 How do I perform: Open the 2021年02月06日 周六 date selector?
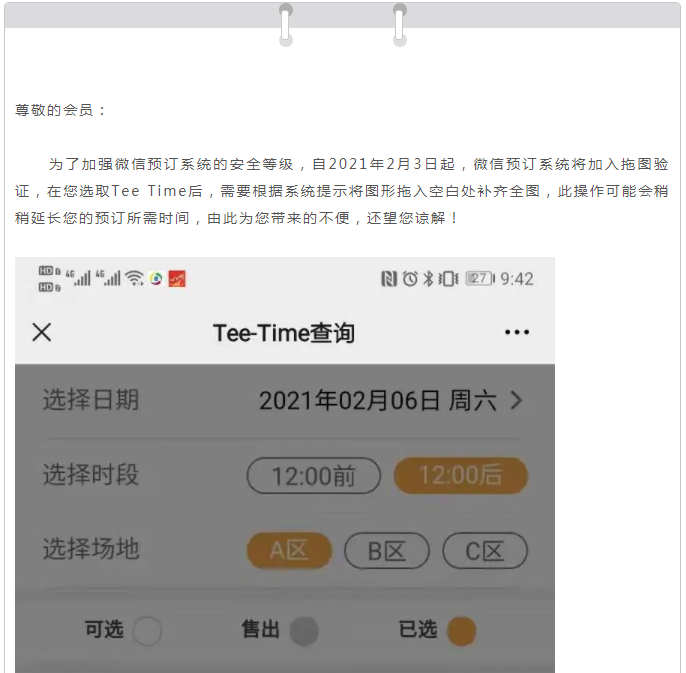coord(378,400)
